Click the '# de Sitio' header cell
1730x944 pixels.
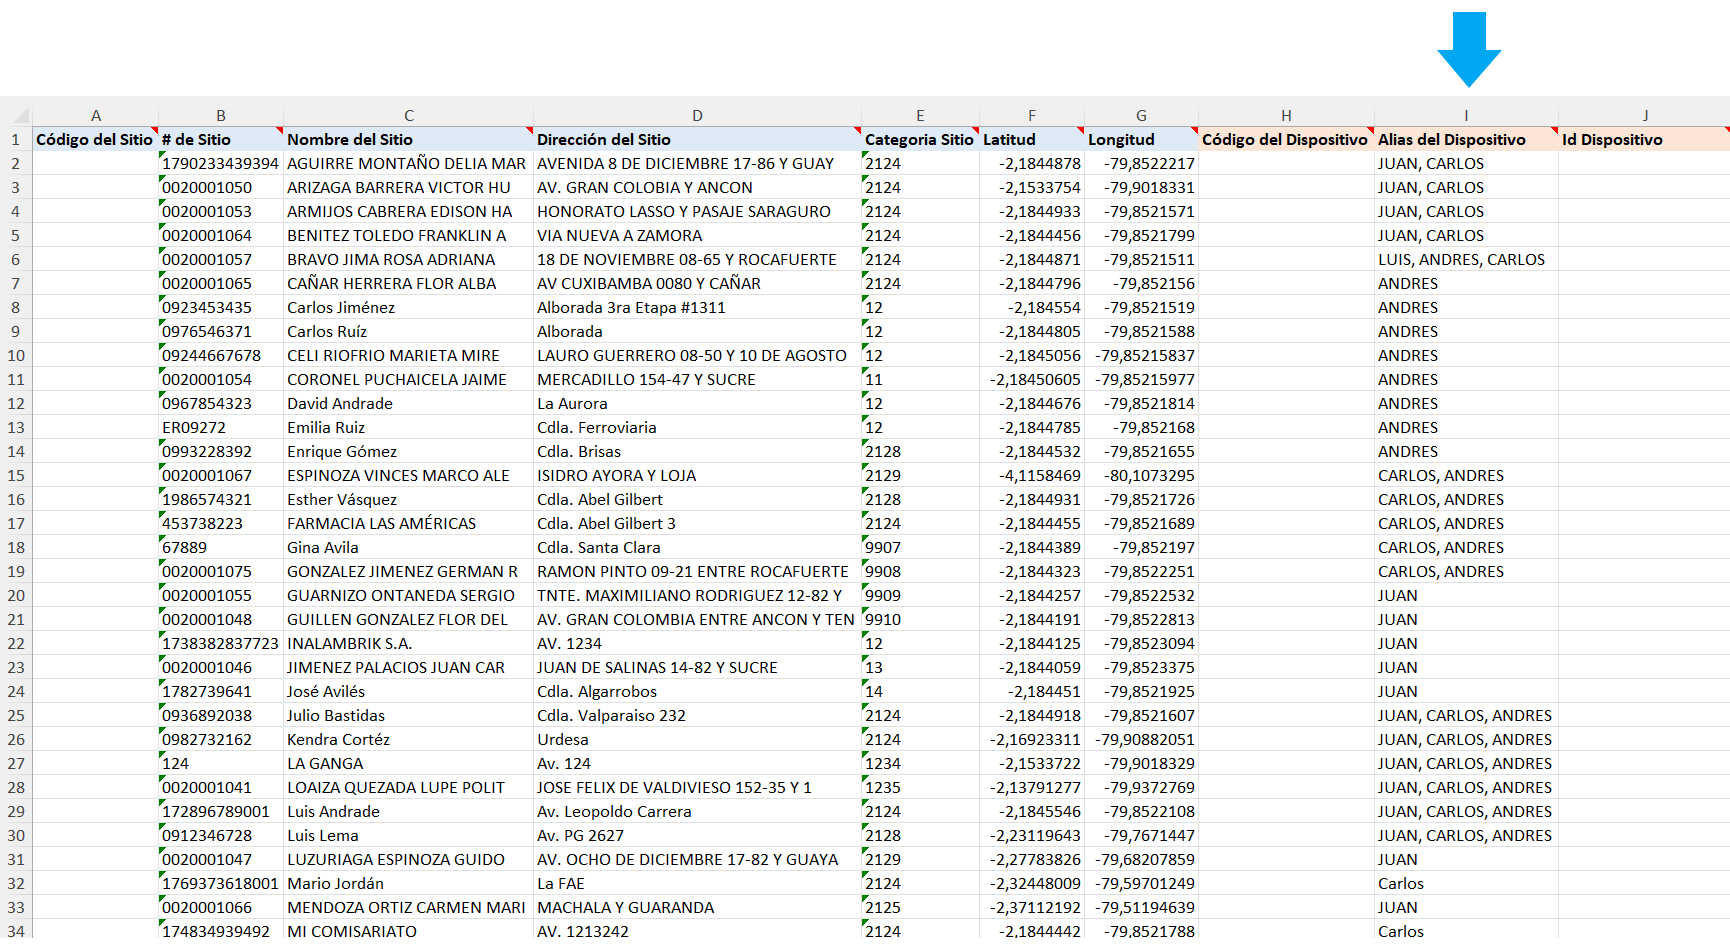(221, 139)
